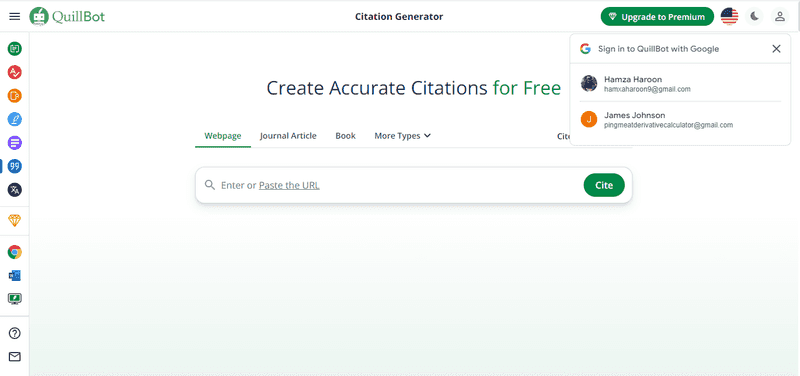Open the user account profile icon
Viewport: 800px width, 376px height.
click(780, 16)
